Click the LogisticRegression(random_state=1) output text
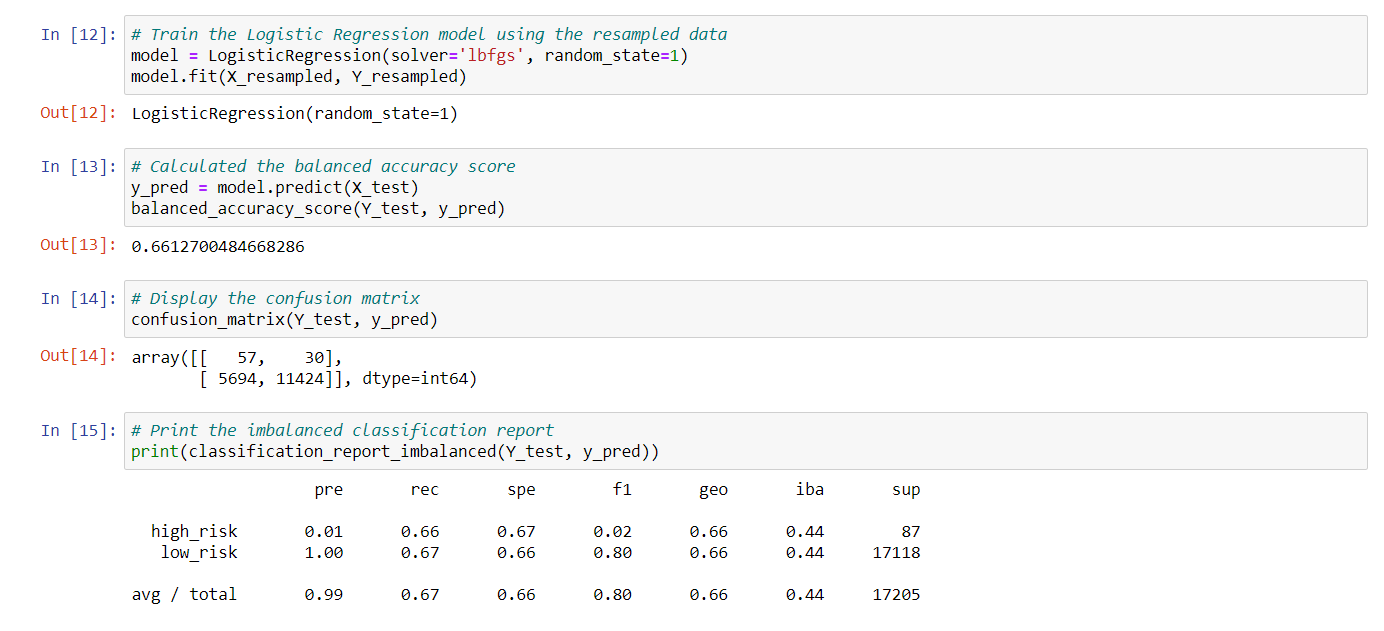Viewport: 1384px width, 631px height. click(294, 113)
